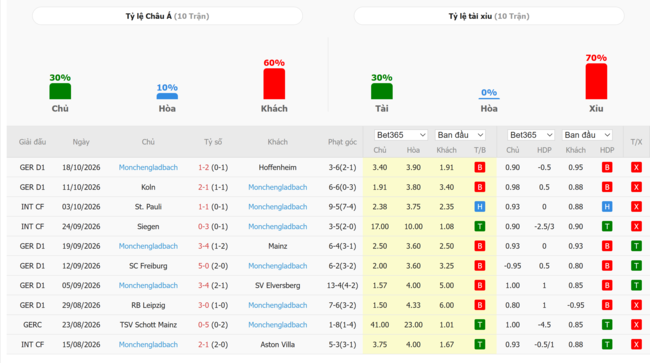Select the Tỷ lệ Châu Á tab
Image resolution: width=650 pixels, height=363 pixels.
[x=167, y=16]
